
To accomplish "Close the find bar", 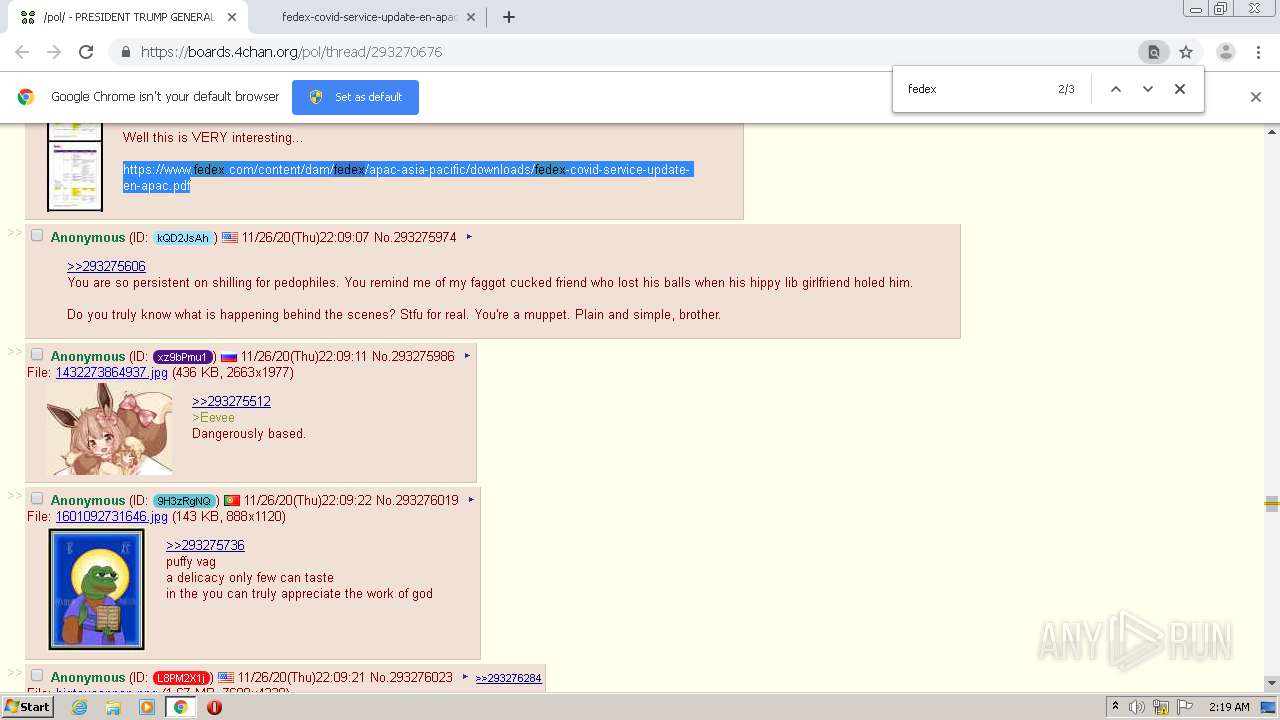I will (1180, 89).
